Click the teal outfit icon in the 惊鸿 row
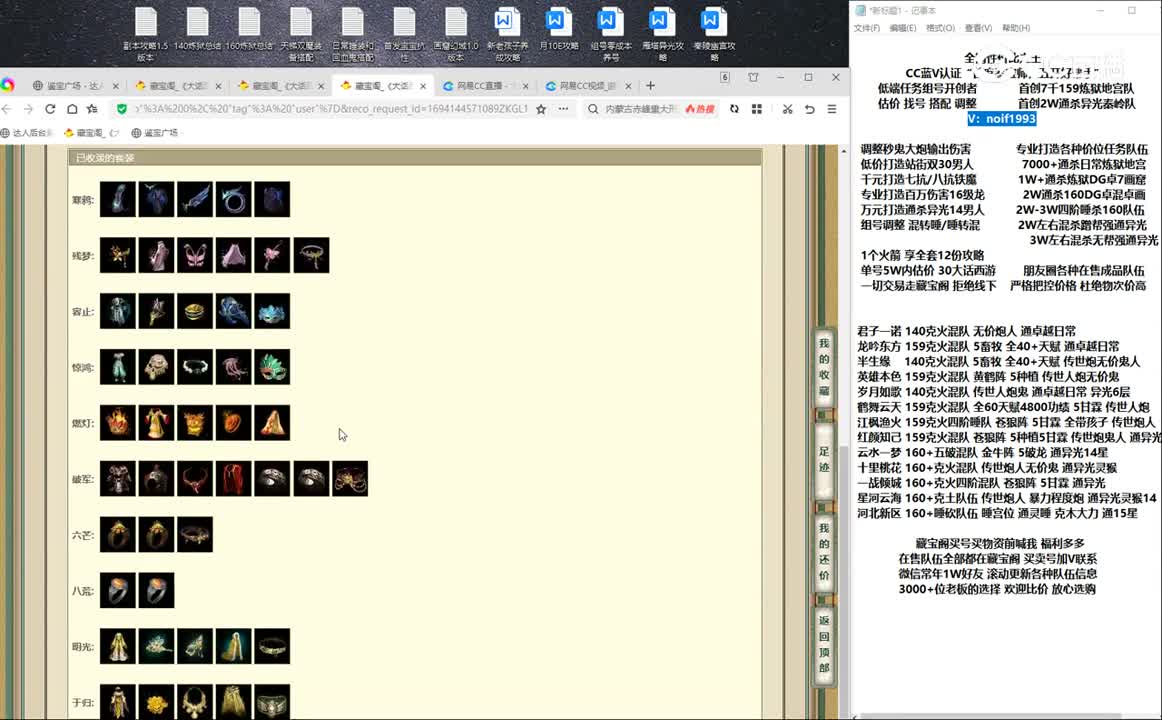This screenshot has width=1162, height=720. click(x=118, y=367)
